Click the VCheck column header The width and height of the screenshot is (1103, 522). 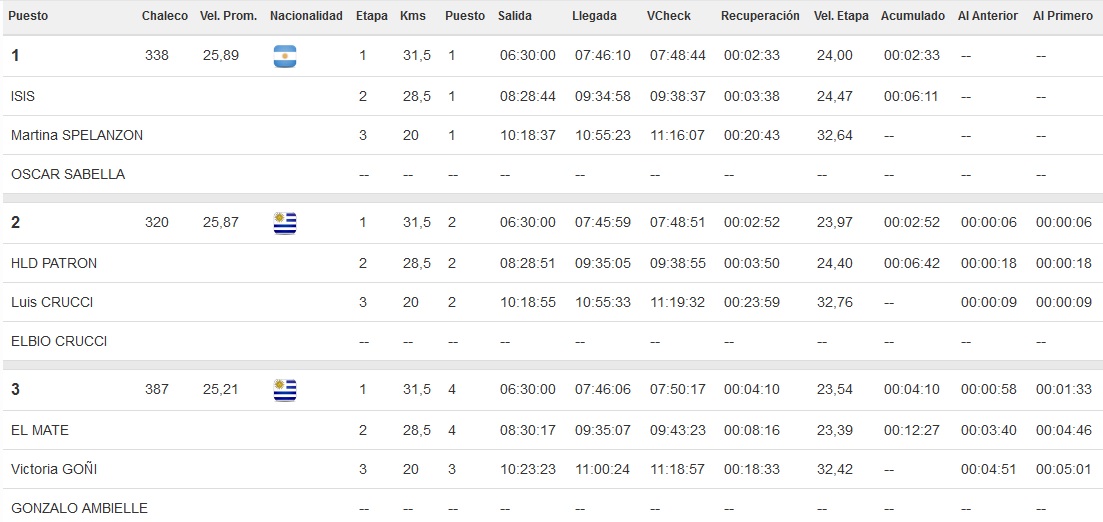coord(668,15)
